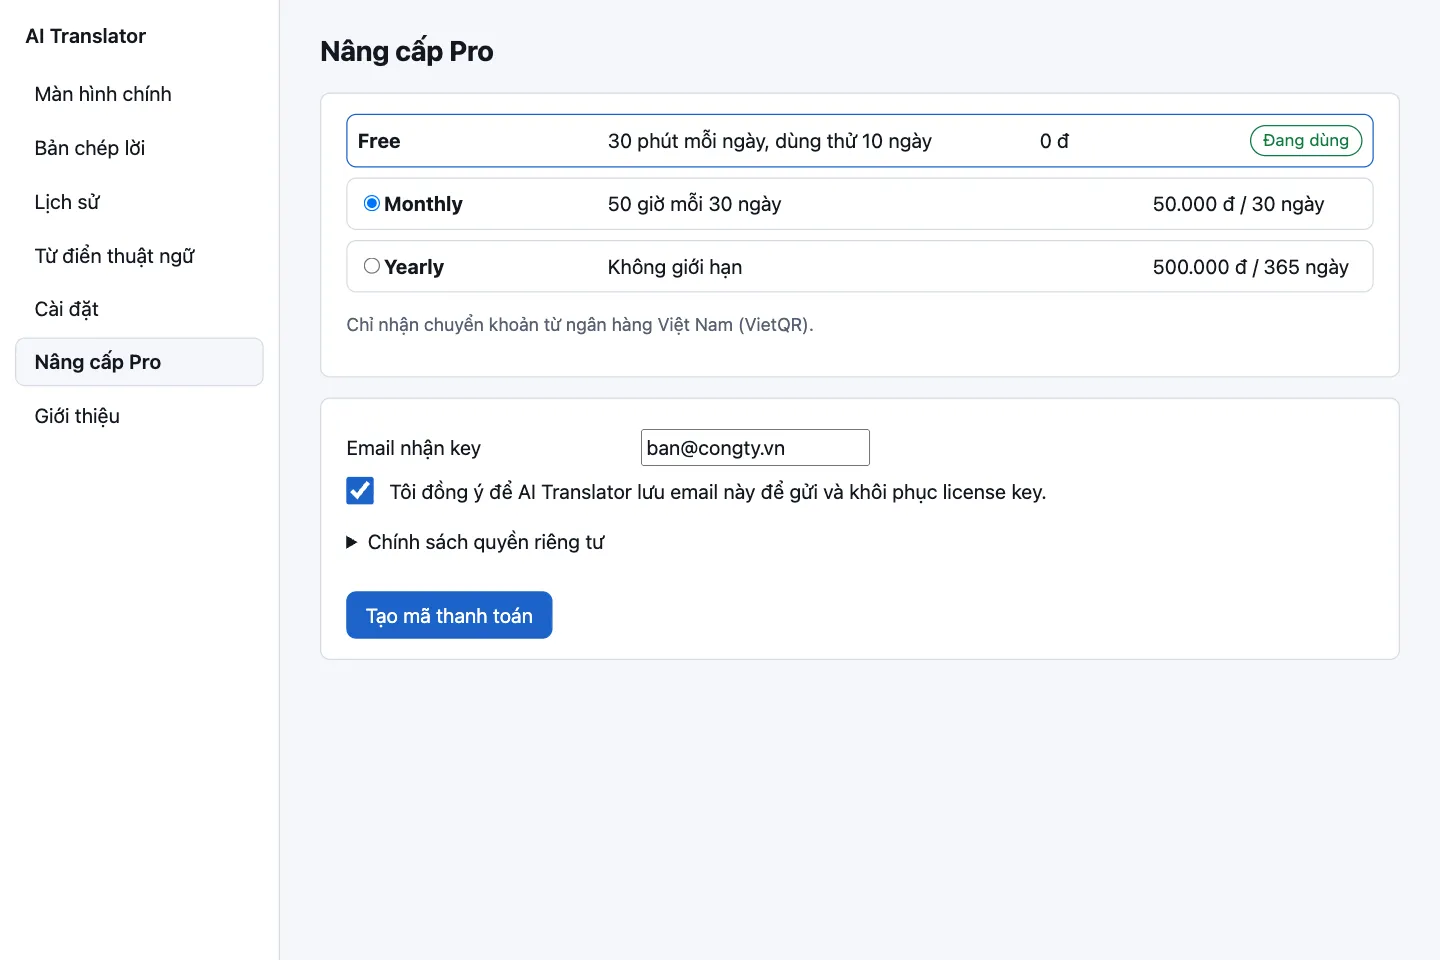Viewport: 1440px width, 960px height.
Task: Click the Free plan quota description
Action: click(x=770, y=141)
